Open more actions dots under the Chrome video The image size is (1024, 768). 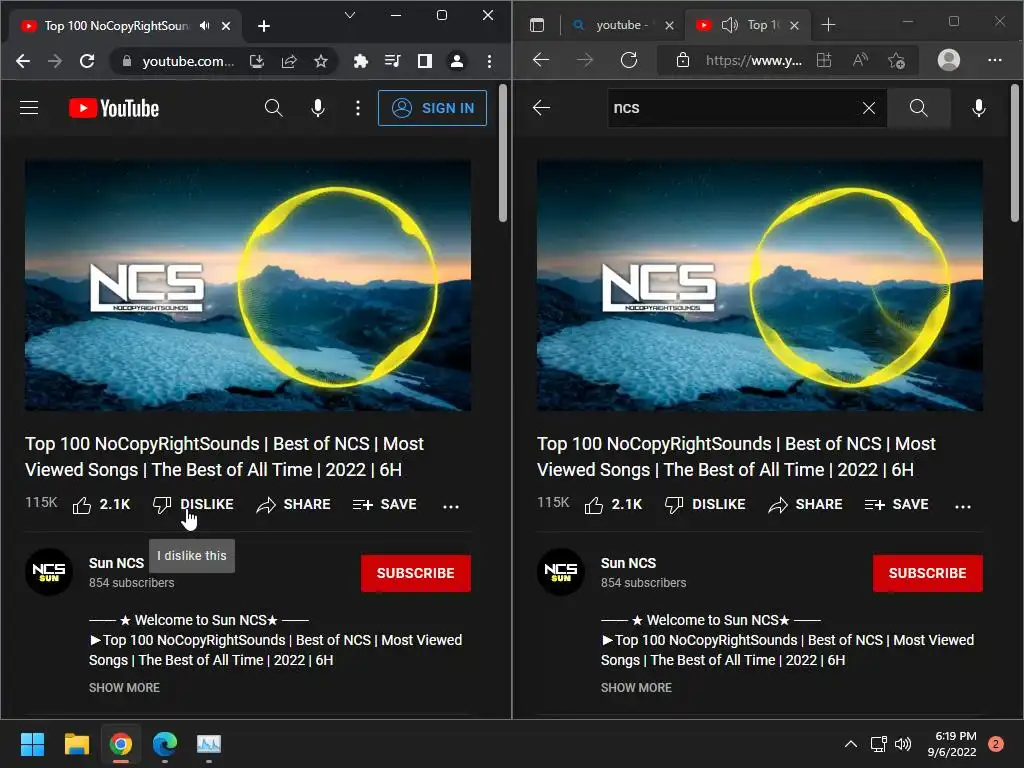(451, 505)
